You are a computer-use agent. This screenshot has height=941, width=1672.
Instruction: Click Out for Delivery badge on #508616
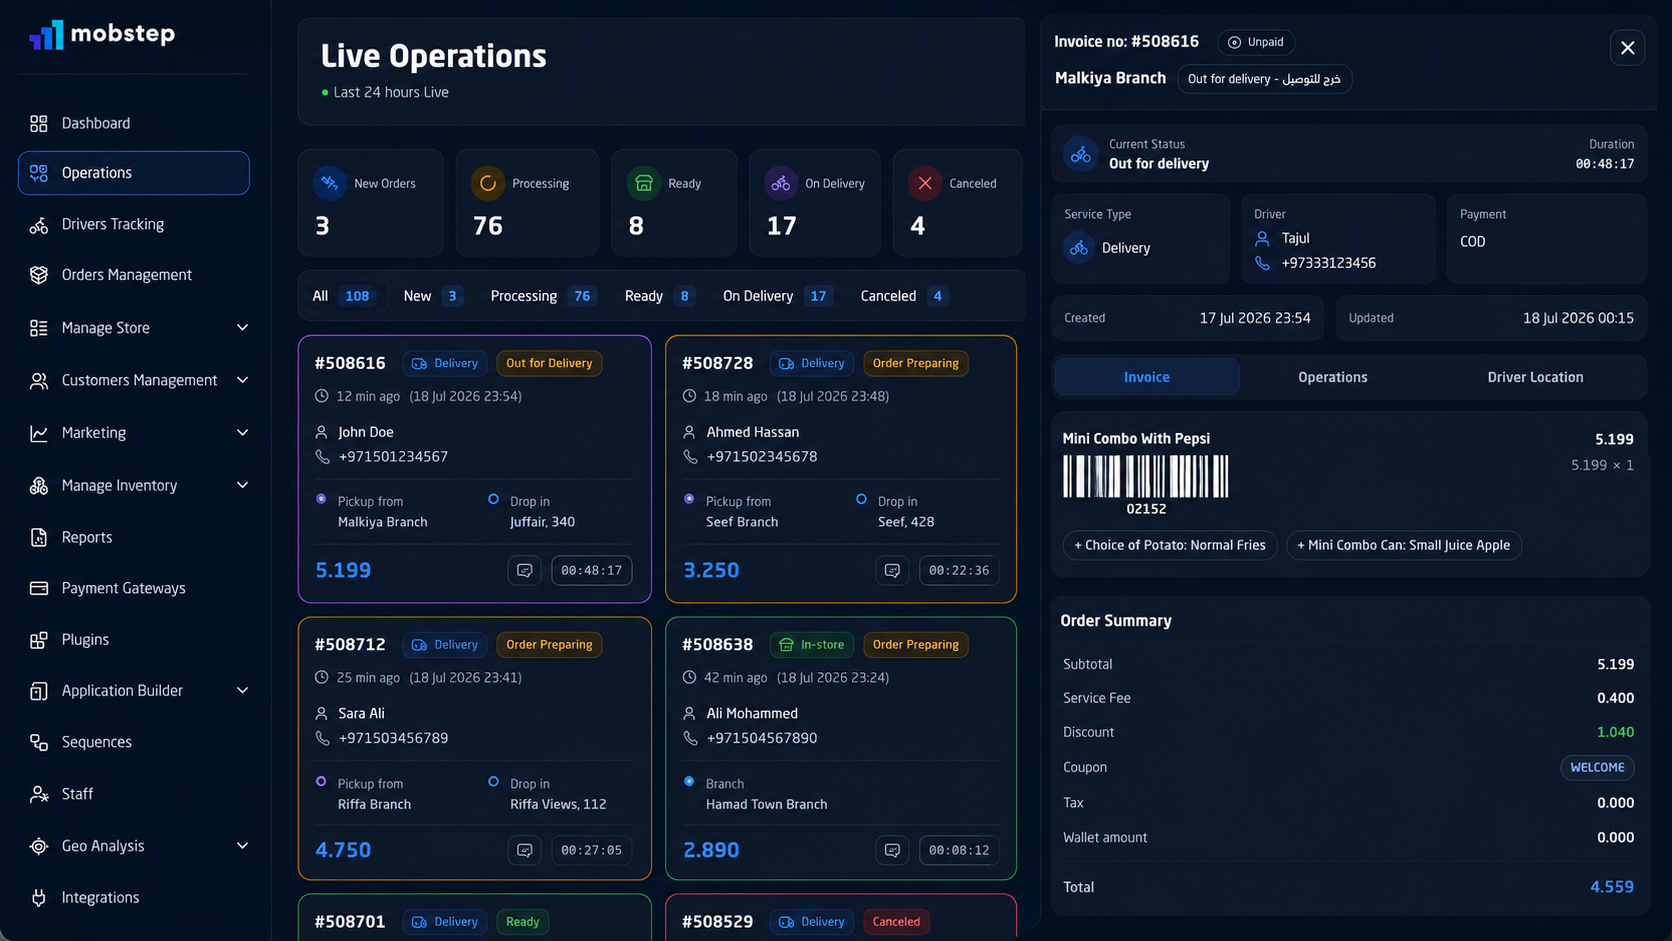[x=549, y=363]
